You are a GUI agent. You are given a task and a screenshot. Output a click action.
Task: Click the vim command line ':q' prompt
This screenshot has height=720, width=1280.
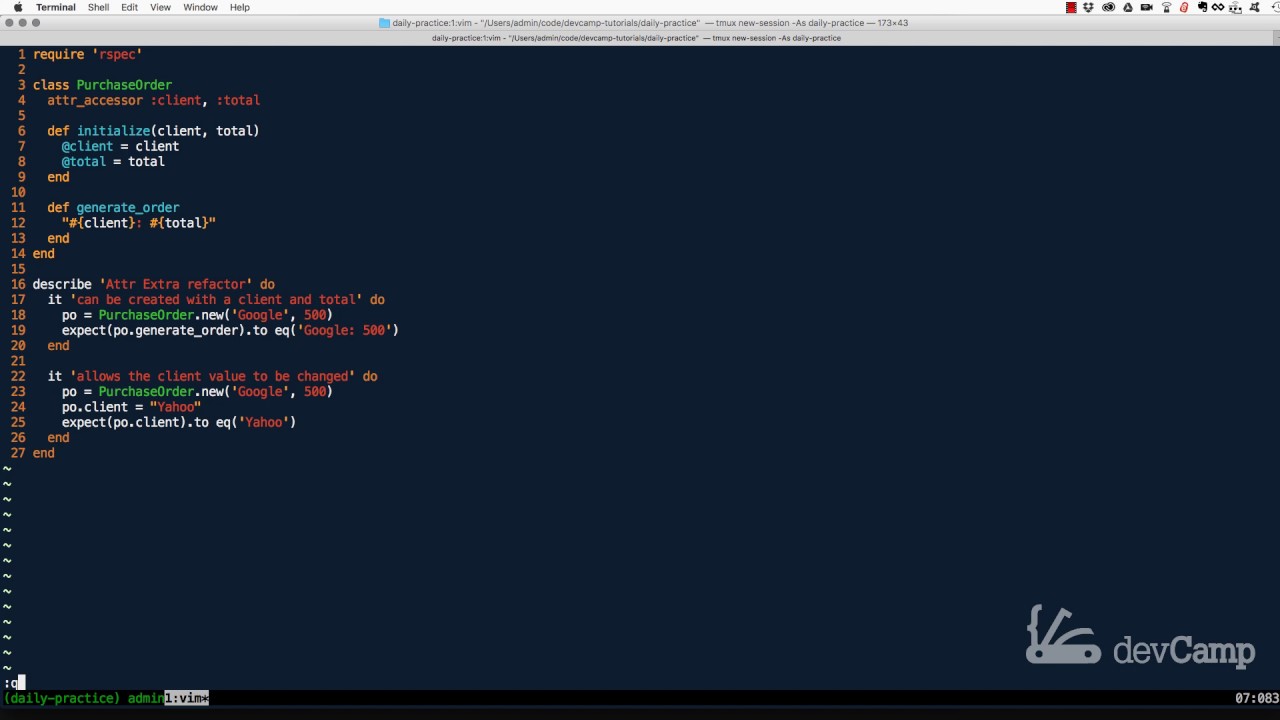(13, 683)
